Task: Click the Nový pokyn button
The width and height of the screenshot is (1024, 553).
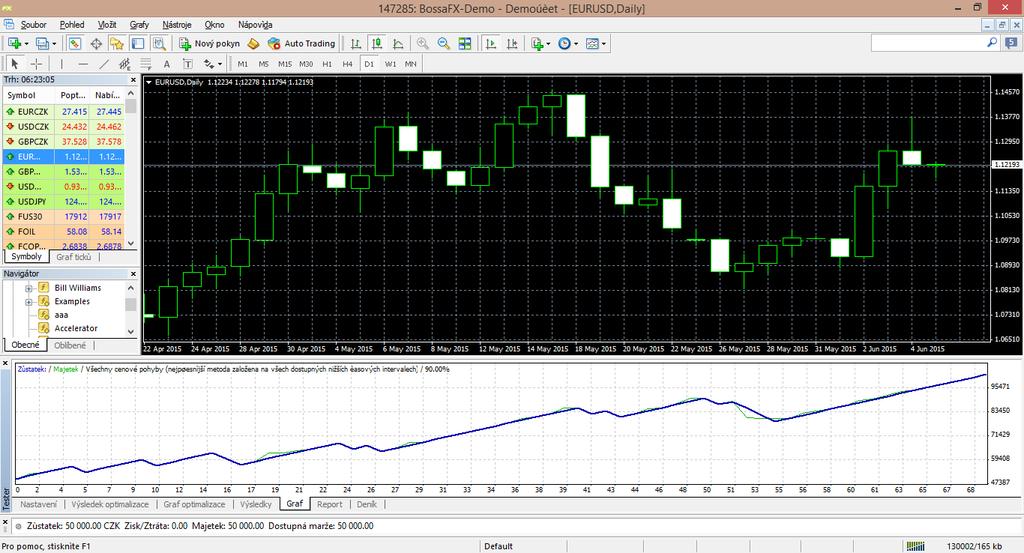Action: tap(210, 43)
